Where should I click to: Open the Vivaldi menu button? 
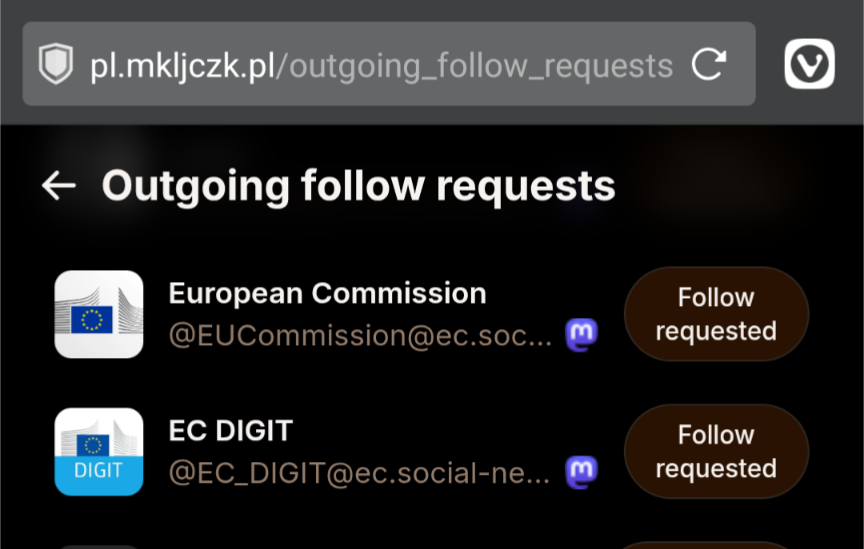coord(809,65)
